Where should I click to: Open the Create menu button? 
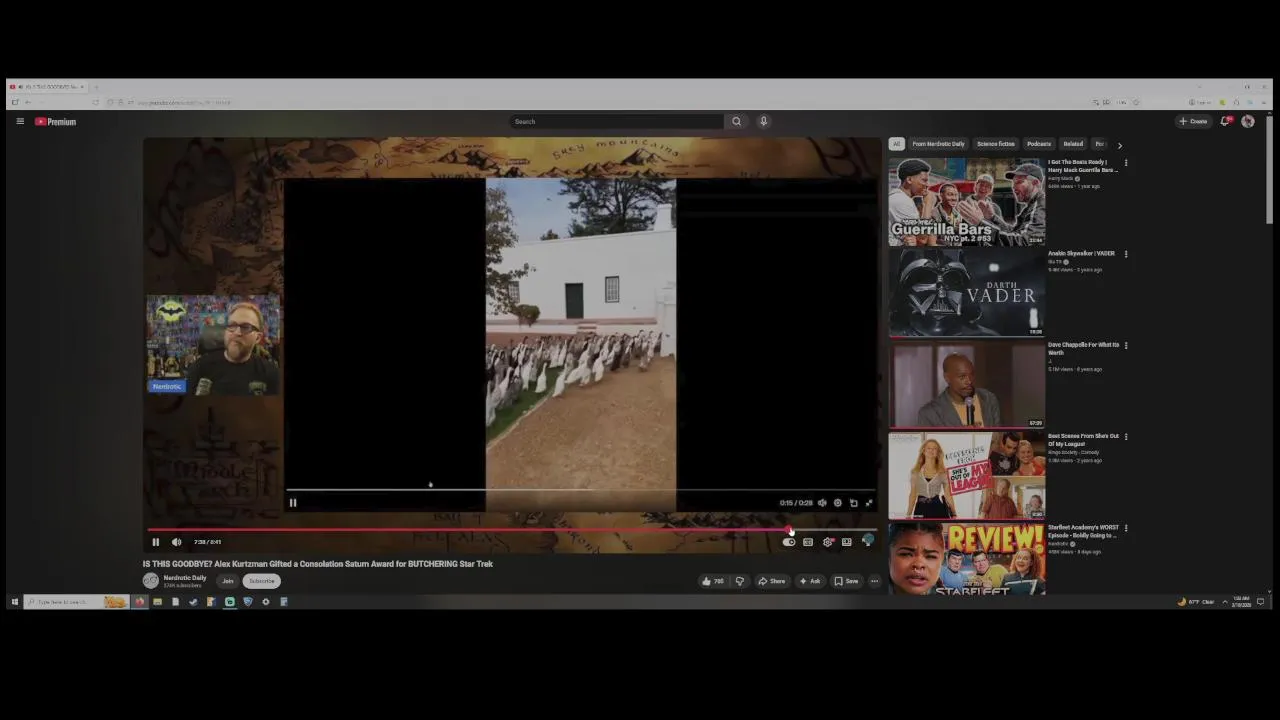pyautogui.click(x=1193, y=121)
